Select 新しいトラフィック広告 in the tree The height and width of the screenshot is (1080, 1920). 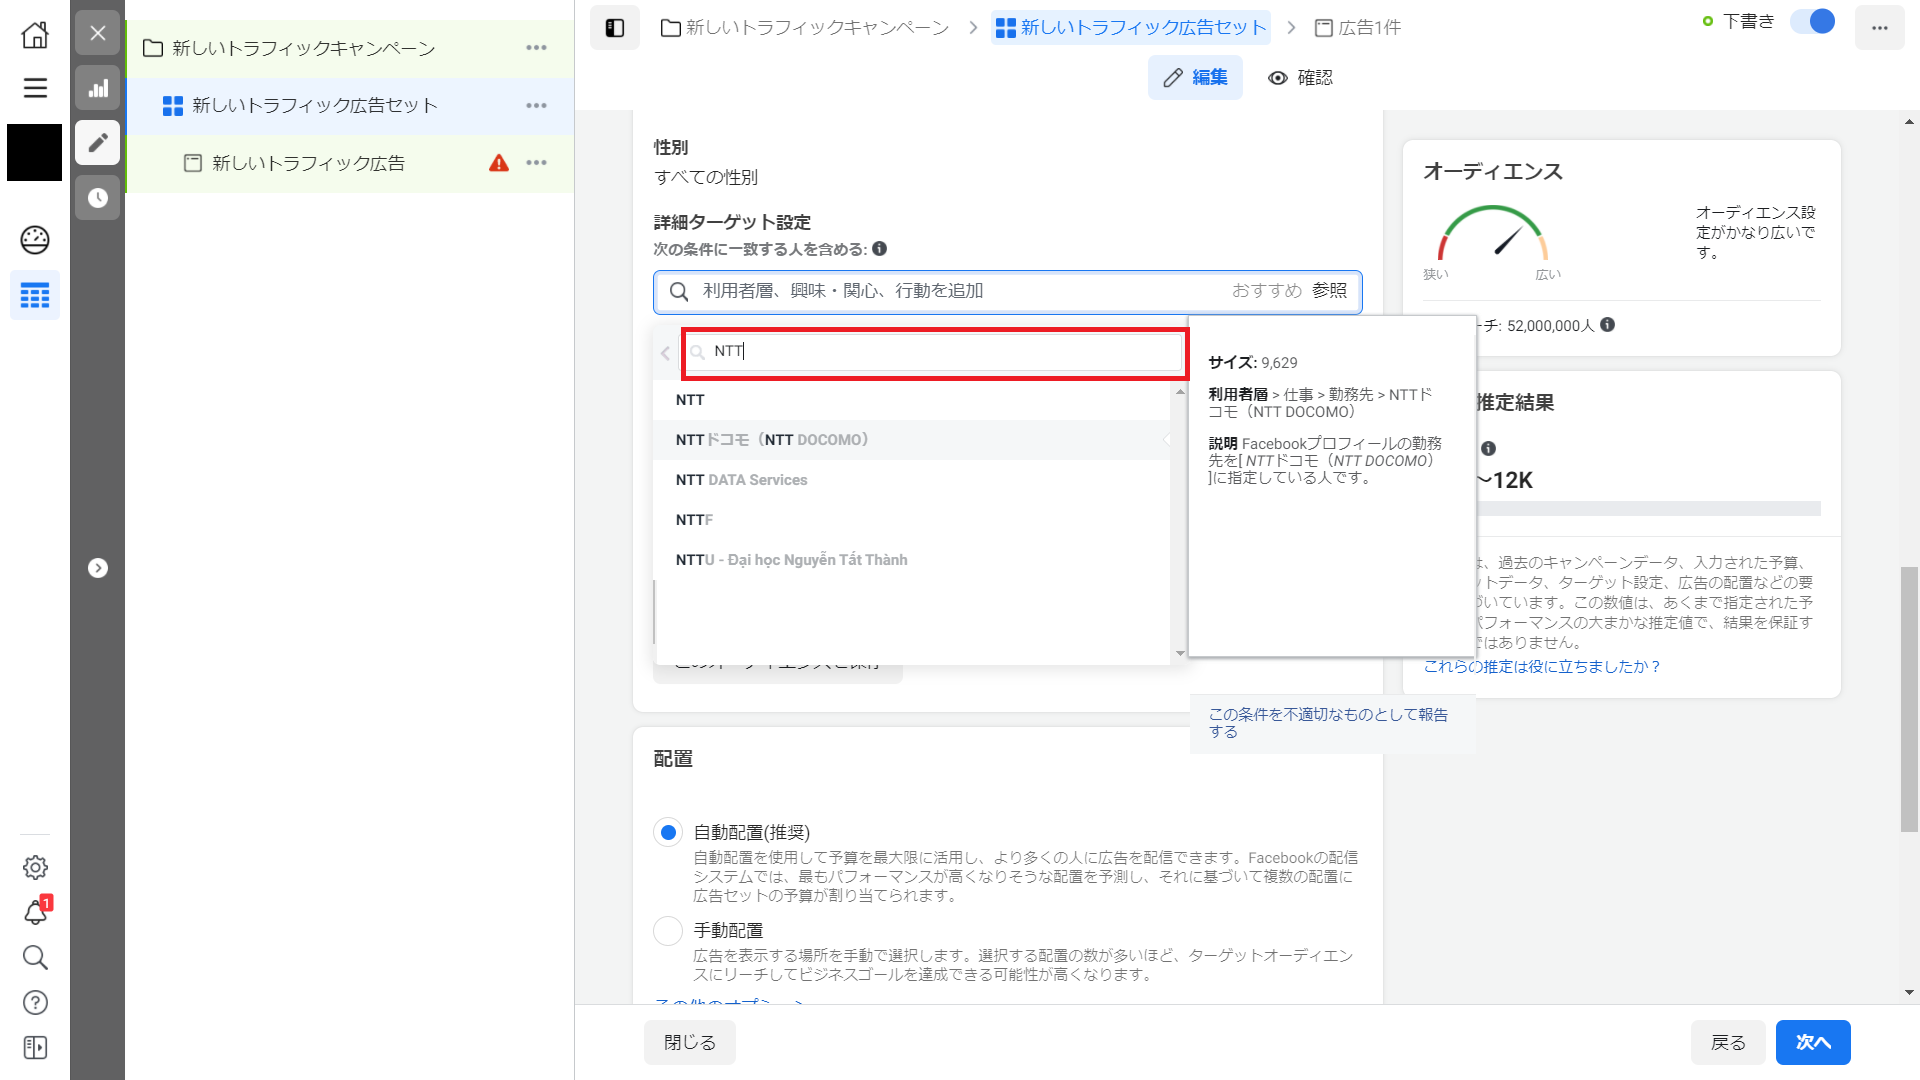pos(309,163)
